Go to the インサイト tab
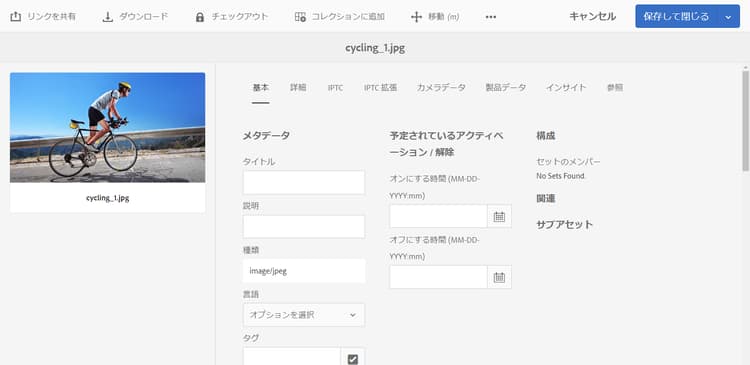The height and width of the screenshot is (365, 750). click(x=566, y=88)
